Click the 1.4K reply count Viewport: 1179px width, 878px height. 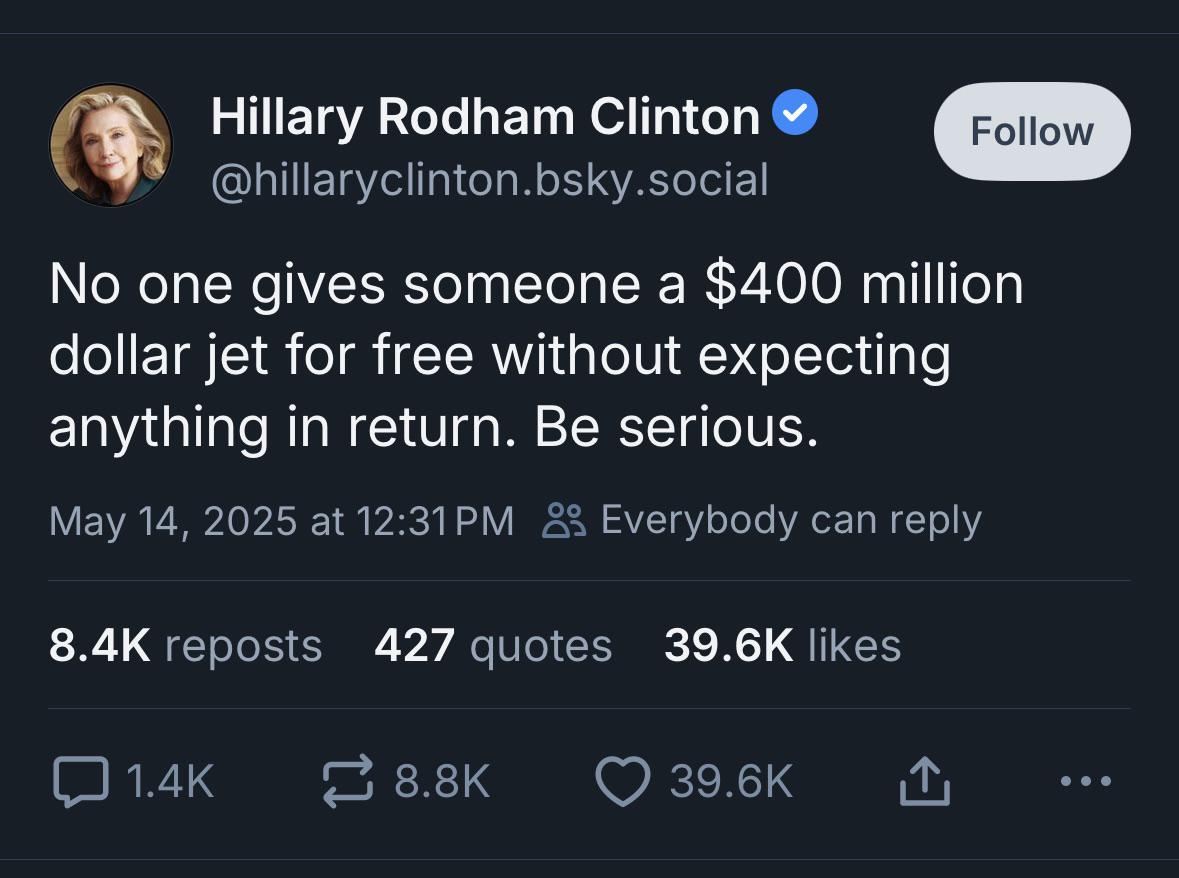point(171,782)
